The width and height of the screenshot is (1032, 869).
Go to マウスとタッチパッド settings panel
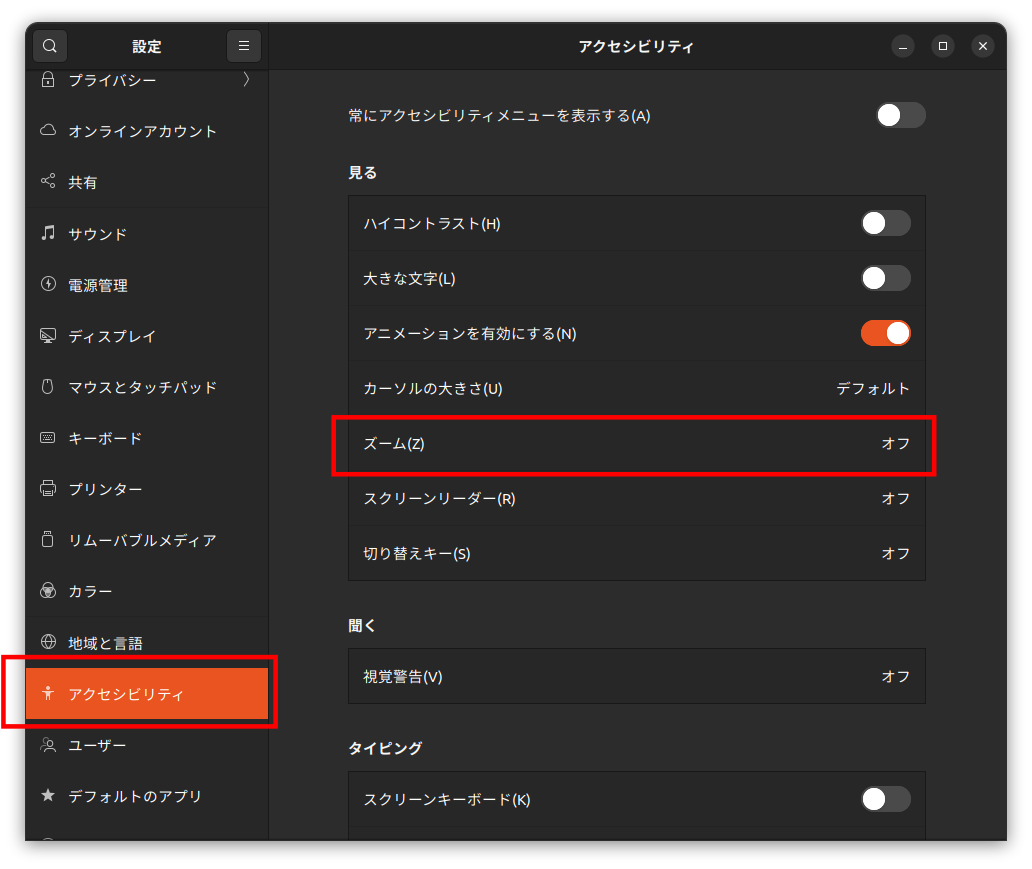(147, 387)
